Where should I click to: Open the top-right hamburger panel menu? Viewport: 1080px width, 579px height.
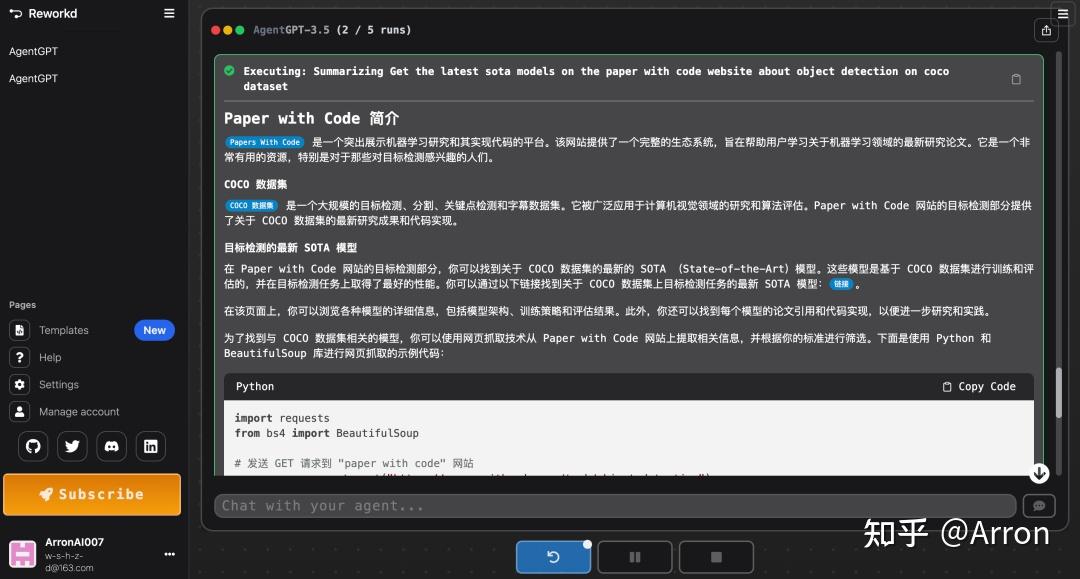pos(1063,14)
